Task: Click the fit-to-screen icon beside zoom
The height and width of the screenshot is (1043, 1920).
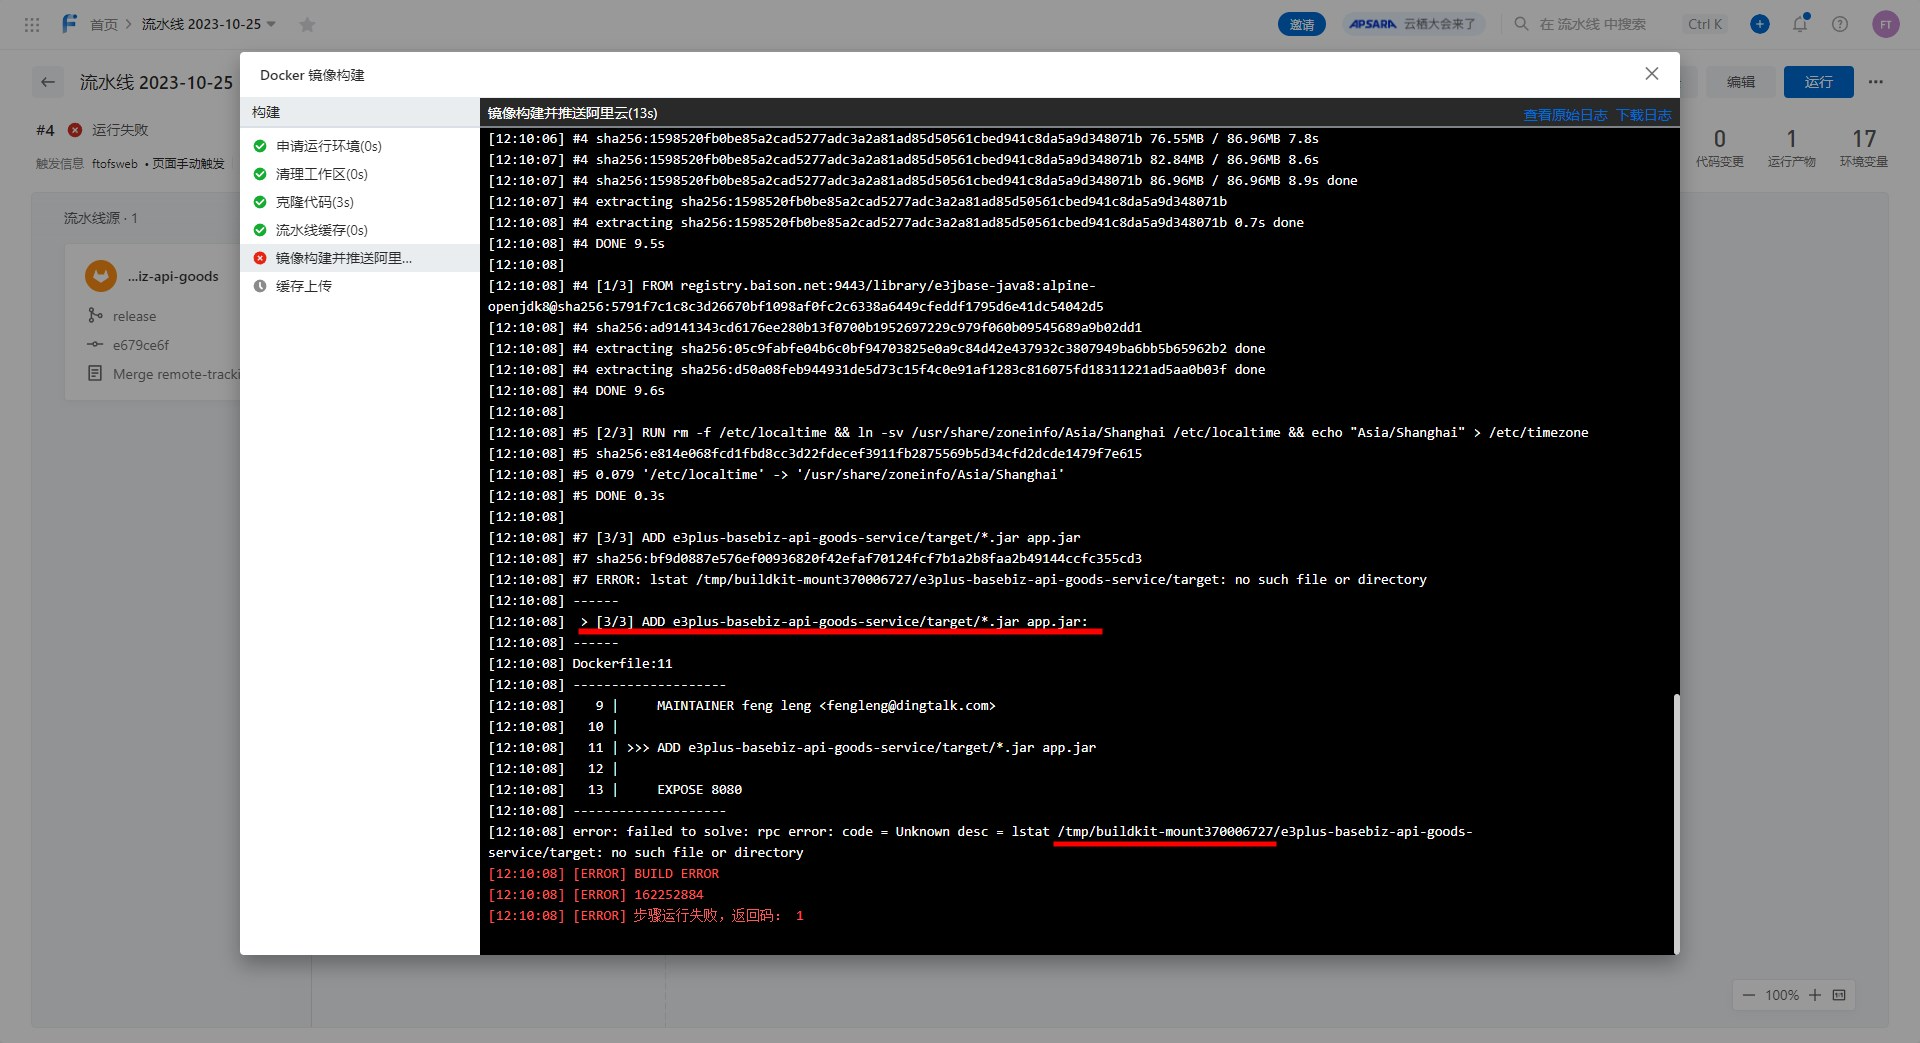Action: coord(1839,995)
